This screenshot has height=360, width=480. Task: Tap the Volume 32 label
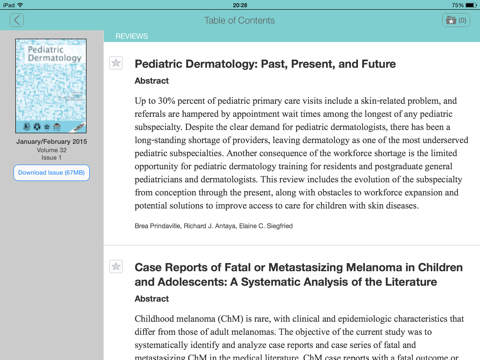pyautogui.click(x=52, y=150)
